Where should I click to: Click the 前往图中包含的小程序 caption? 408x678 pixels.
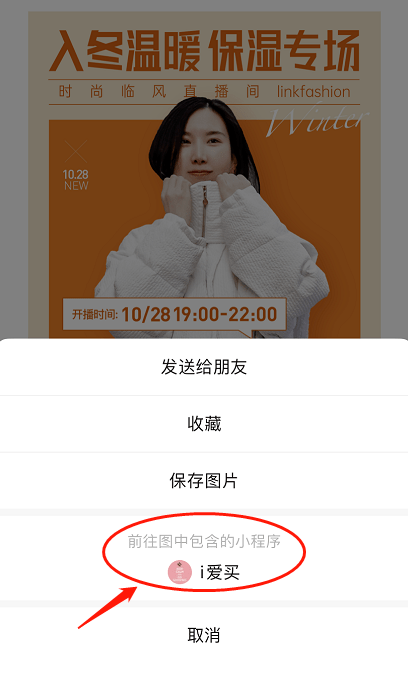point(204,541)
